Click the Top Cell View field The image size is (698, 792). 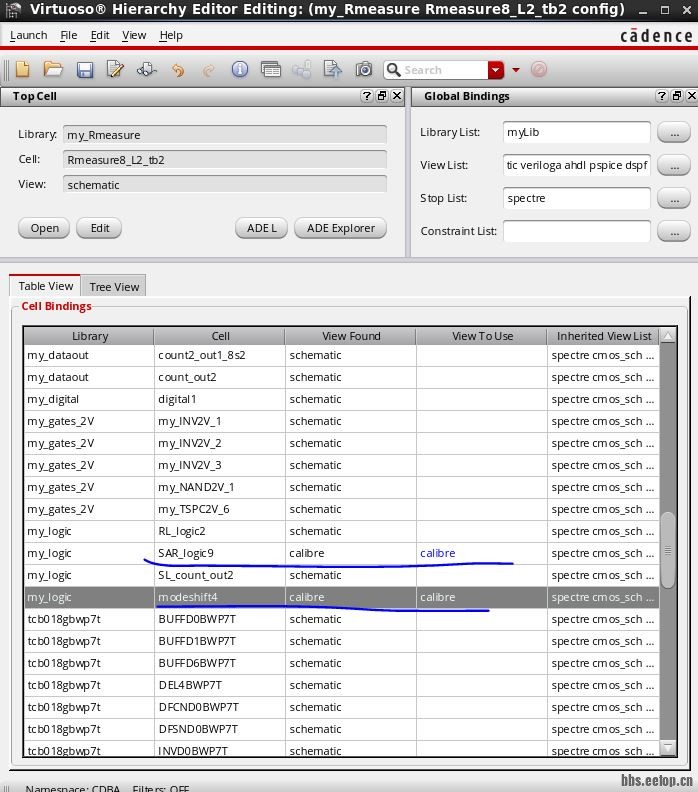[x=225, y=185]
